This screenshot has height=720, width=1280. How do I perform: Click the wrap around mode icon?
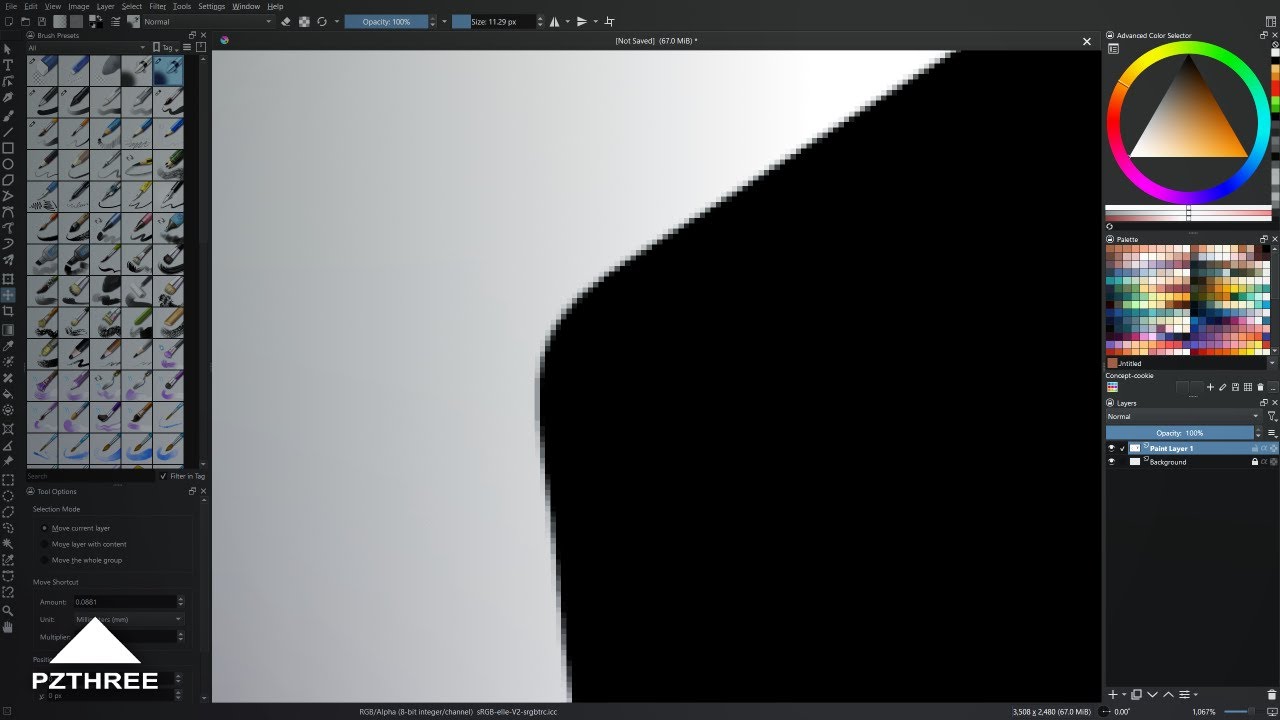point(610,21)
